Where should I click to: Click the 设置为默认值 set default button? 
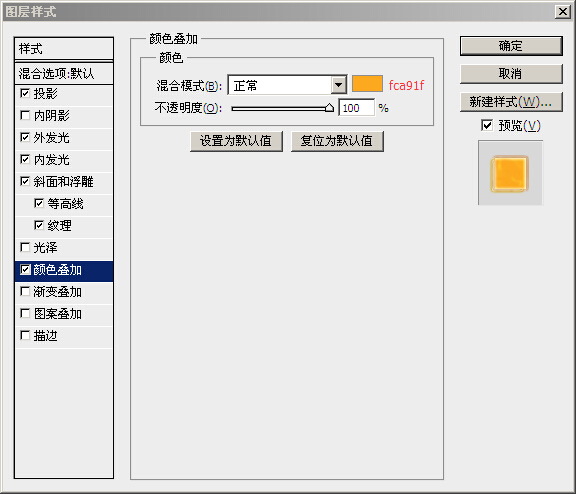[236, 141]
